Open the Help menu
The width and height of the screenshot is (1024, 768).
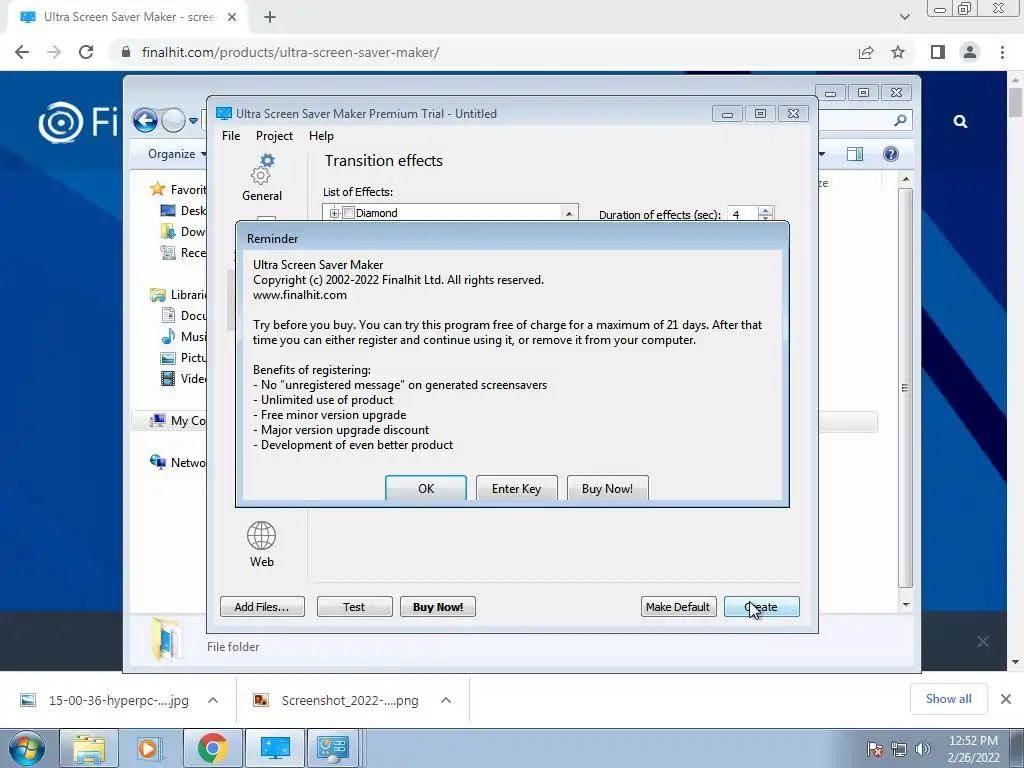pos(321,136)
